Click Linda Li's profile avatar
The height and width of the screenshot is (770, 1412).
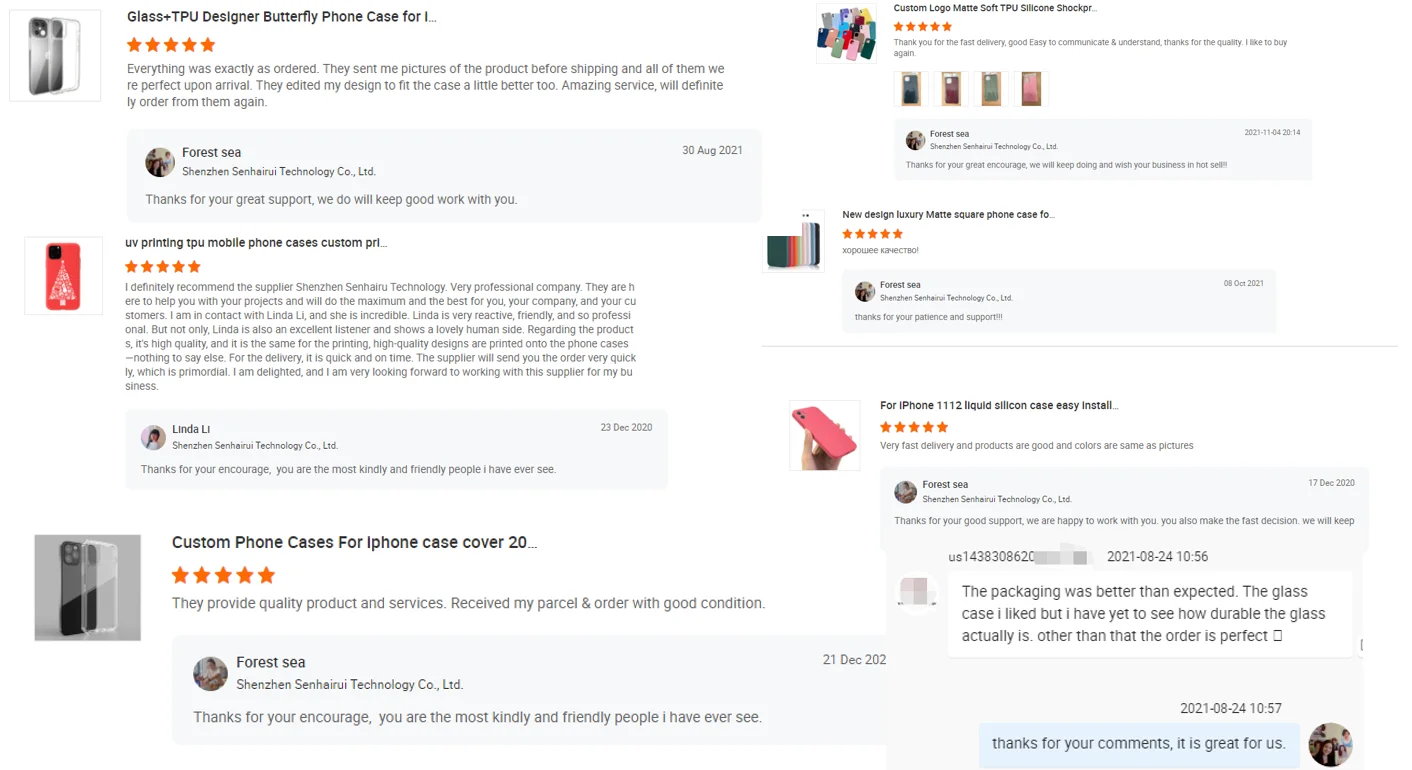pos(153,437)
